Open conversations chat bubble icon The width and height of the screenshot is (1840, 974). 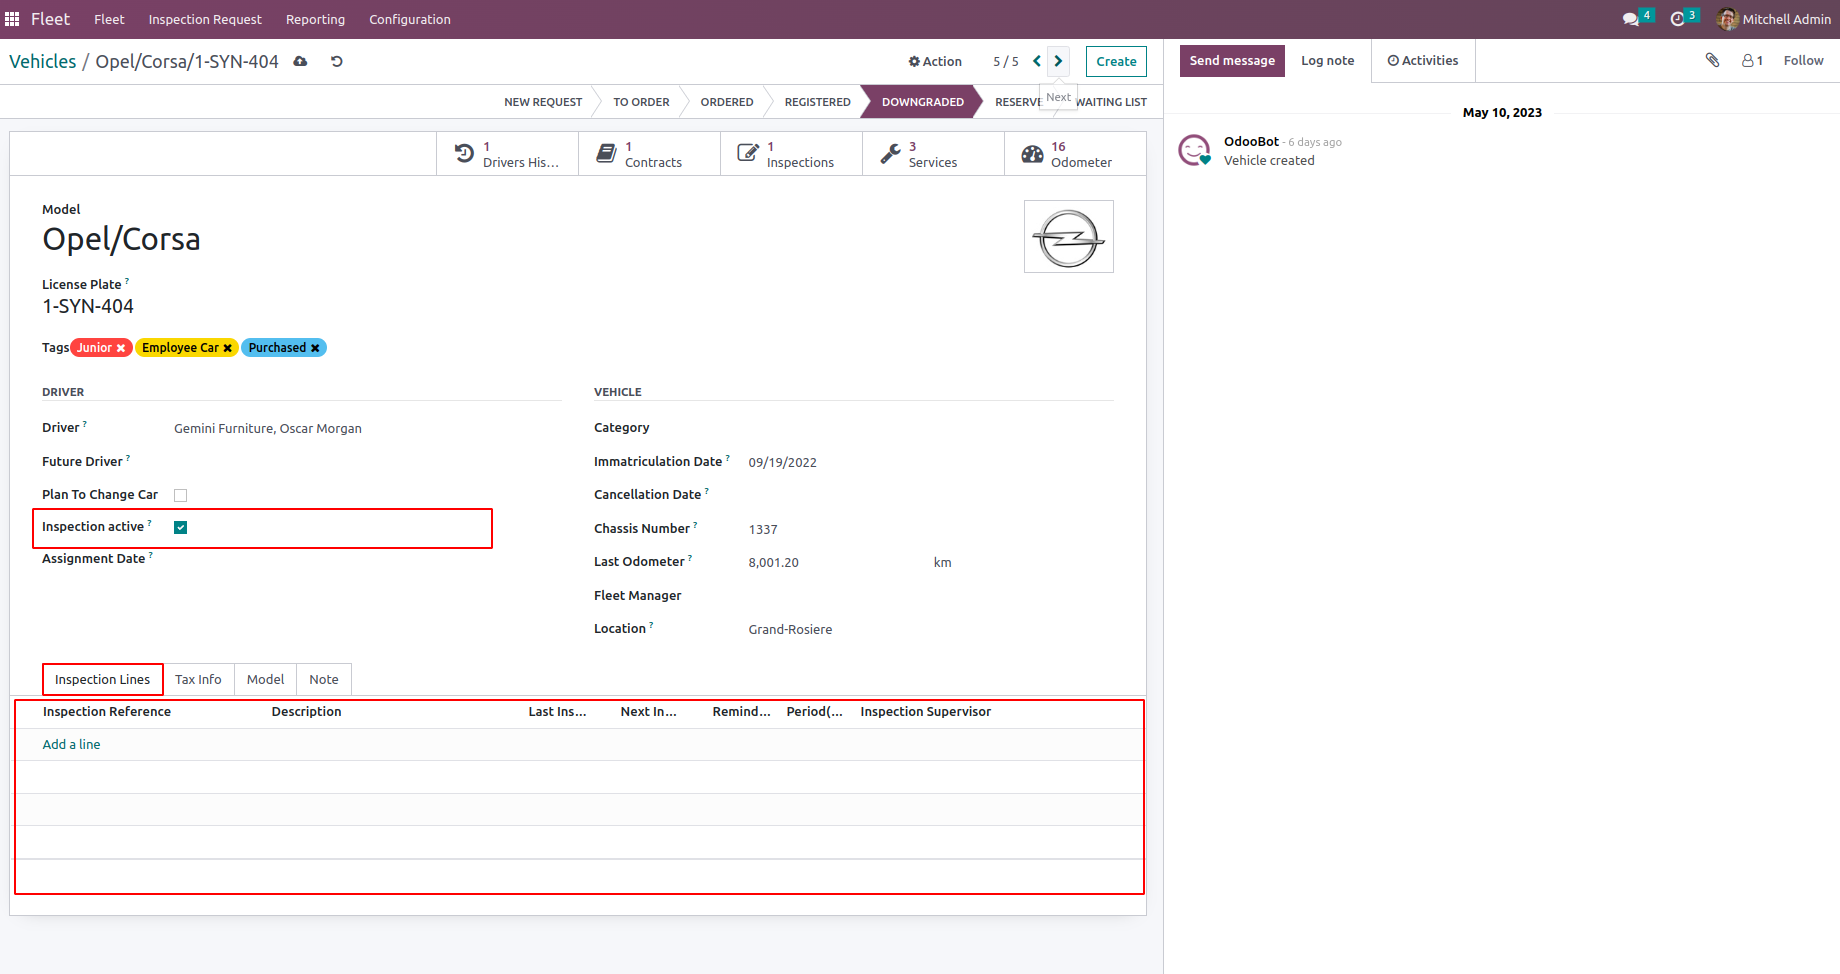click(1631, 19)
